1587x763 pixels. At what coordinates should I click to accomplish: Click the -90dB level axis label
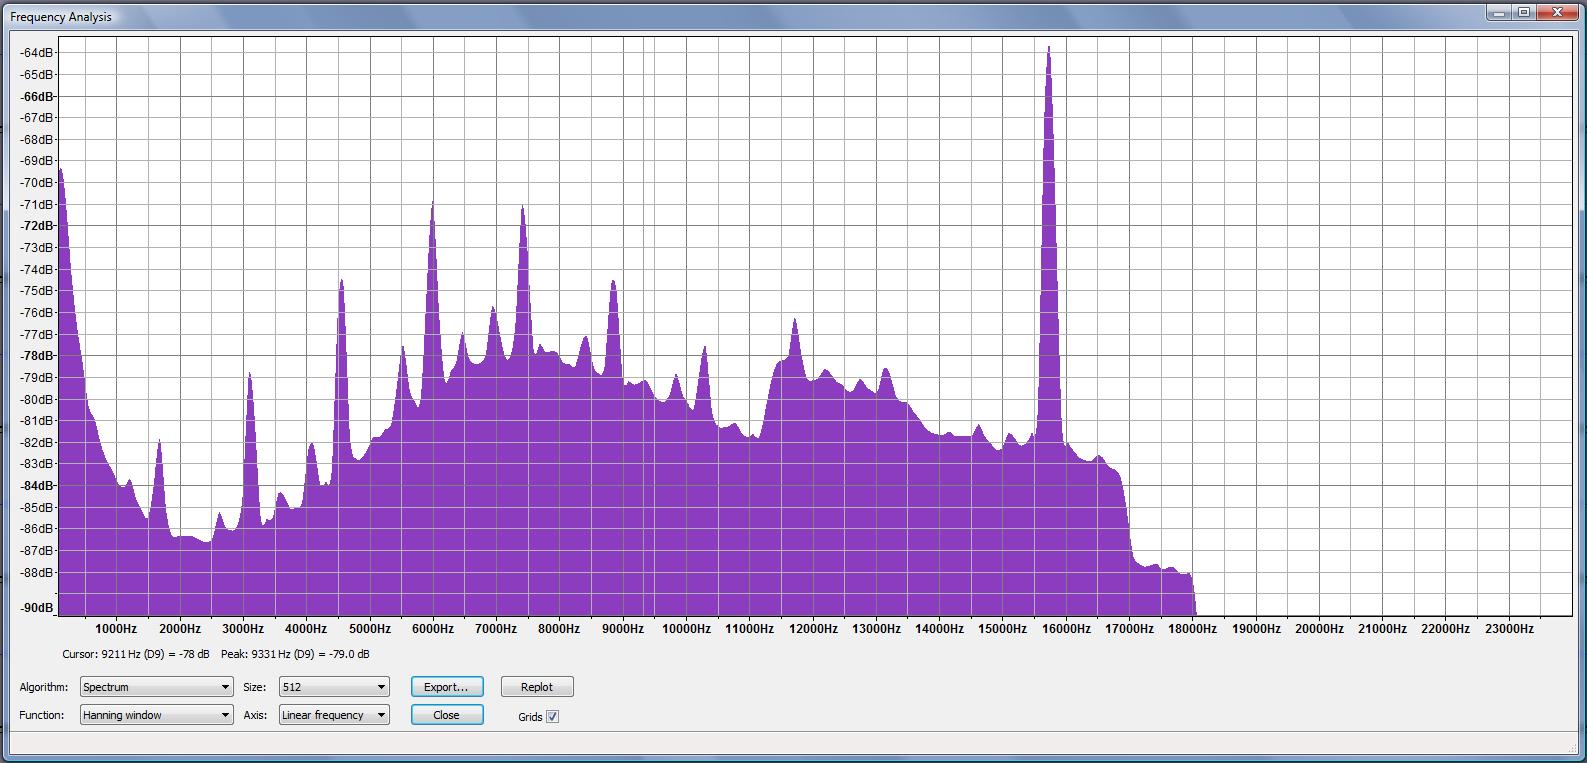tap(38, 608)
